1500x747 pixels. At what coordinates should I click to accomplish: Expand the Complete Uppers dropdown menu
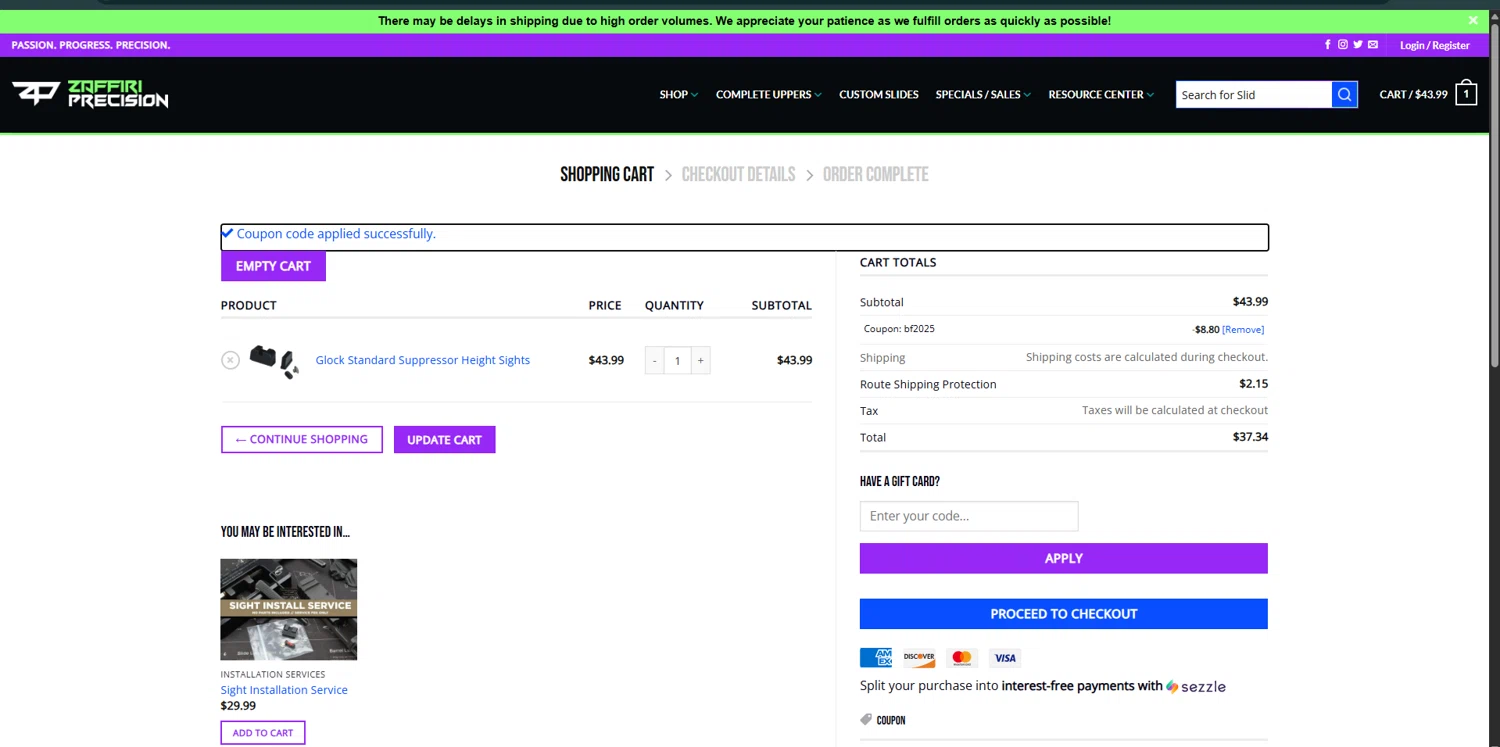click(768, 95)
